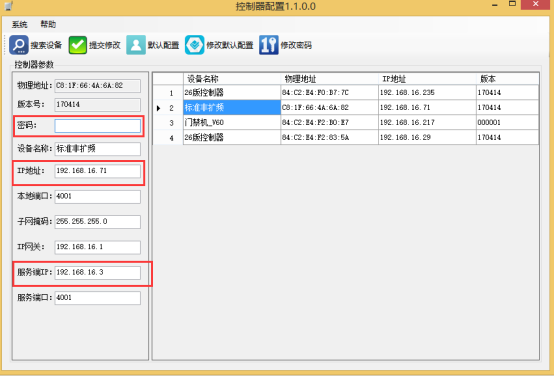Click IP cell 192.168.16.217

pos(427,123)
